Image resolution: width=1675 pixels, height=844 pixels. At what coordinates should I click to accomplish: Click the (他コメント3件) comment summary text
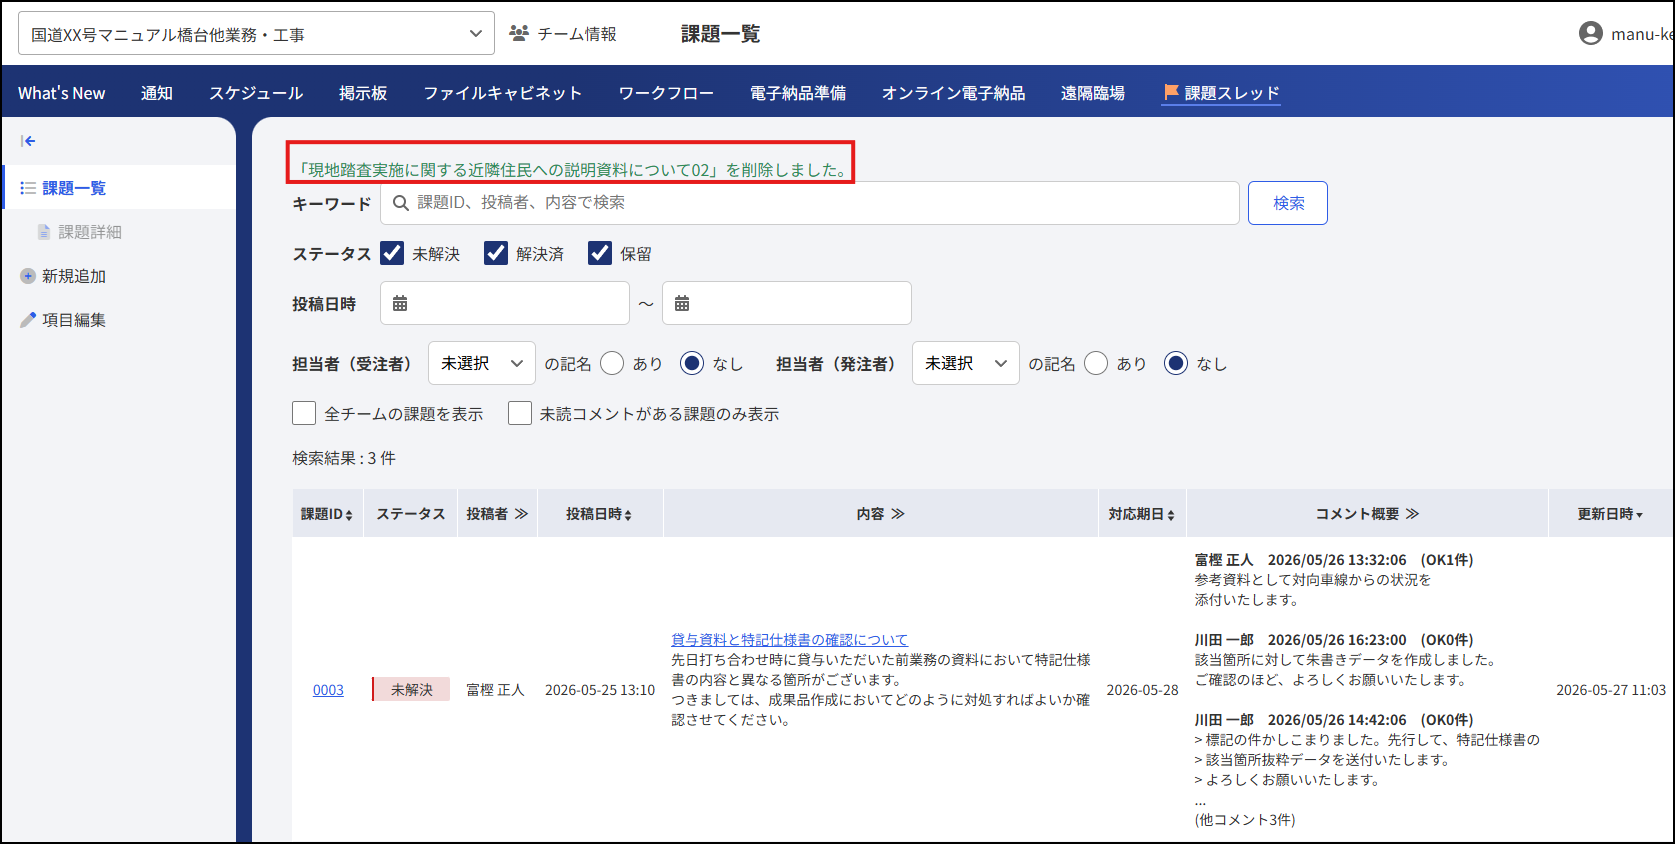[x=1245, y=820]
